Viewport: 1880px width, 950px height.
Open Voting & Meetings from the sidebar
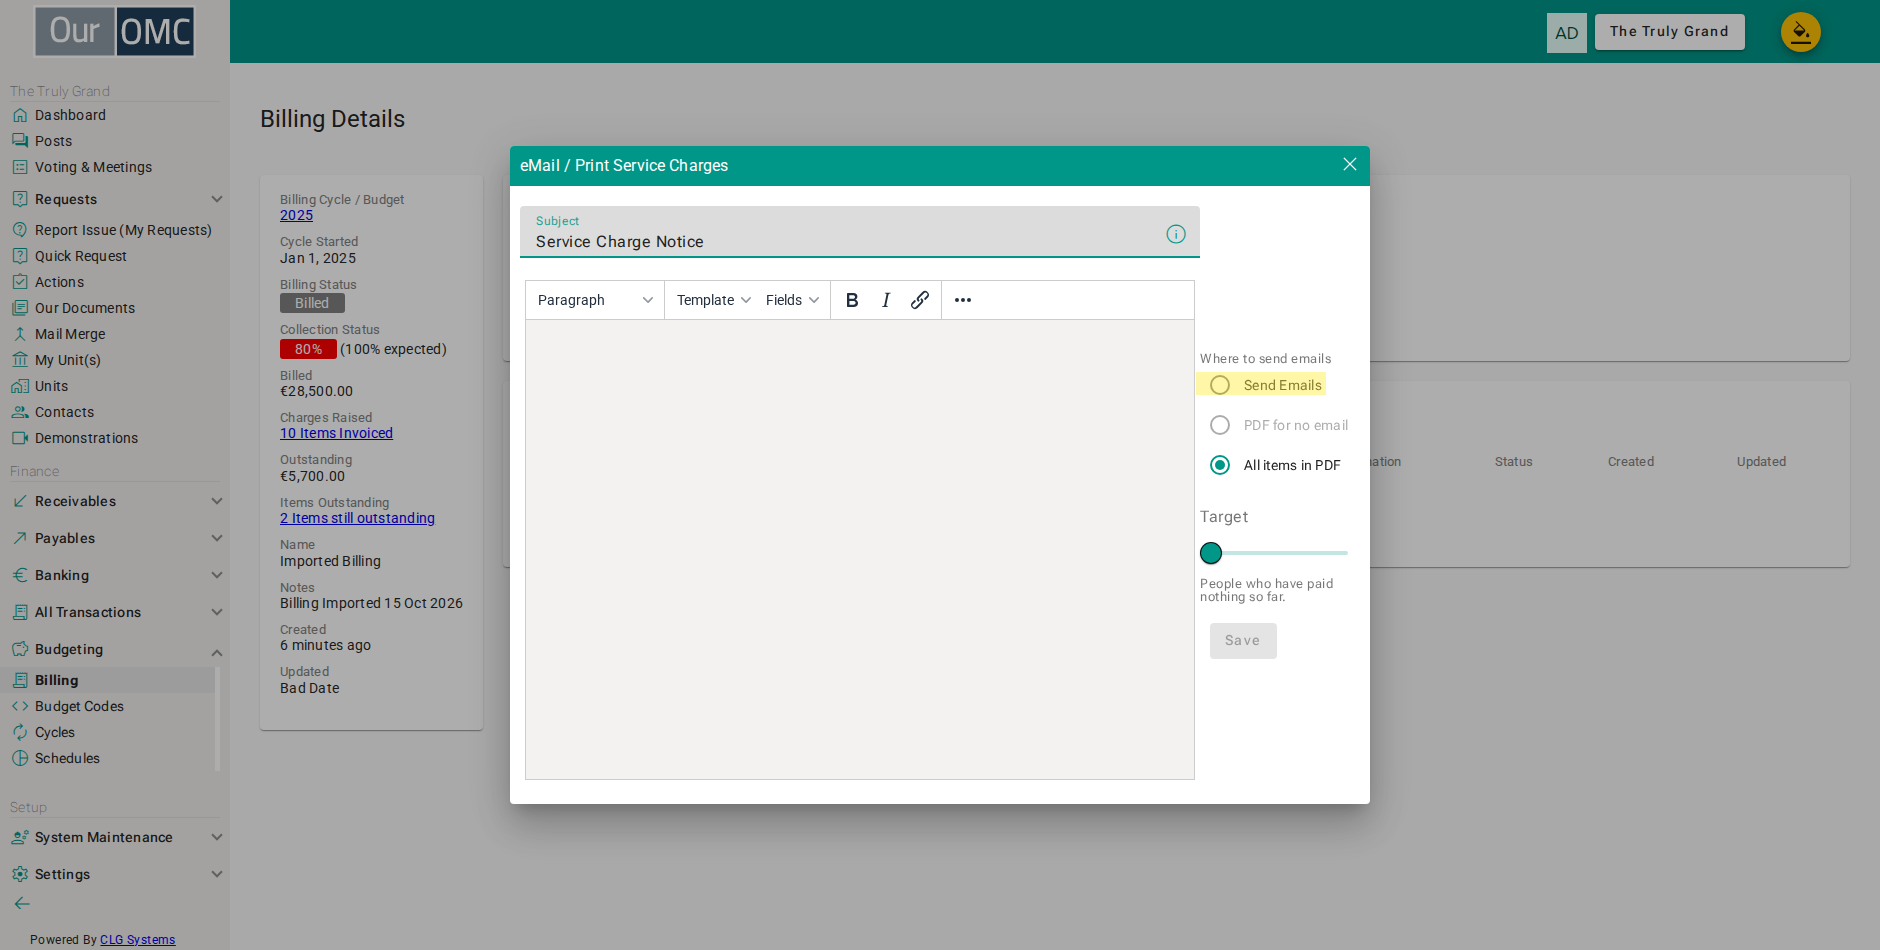click(93, 167)
